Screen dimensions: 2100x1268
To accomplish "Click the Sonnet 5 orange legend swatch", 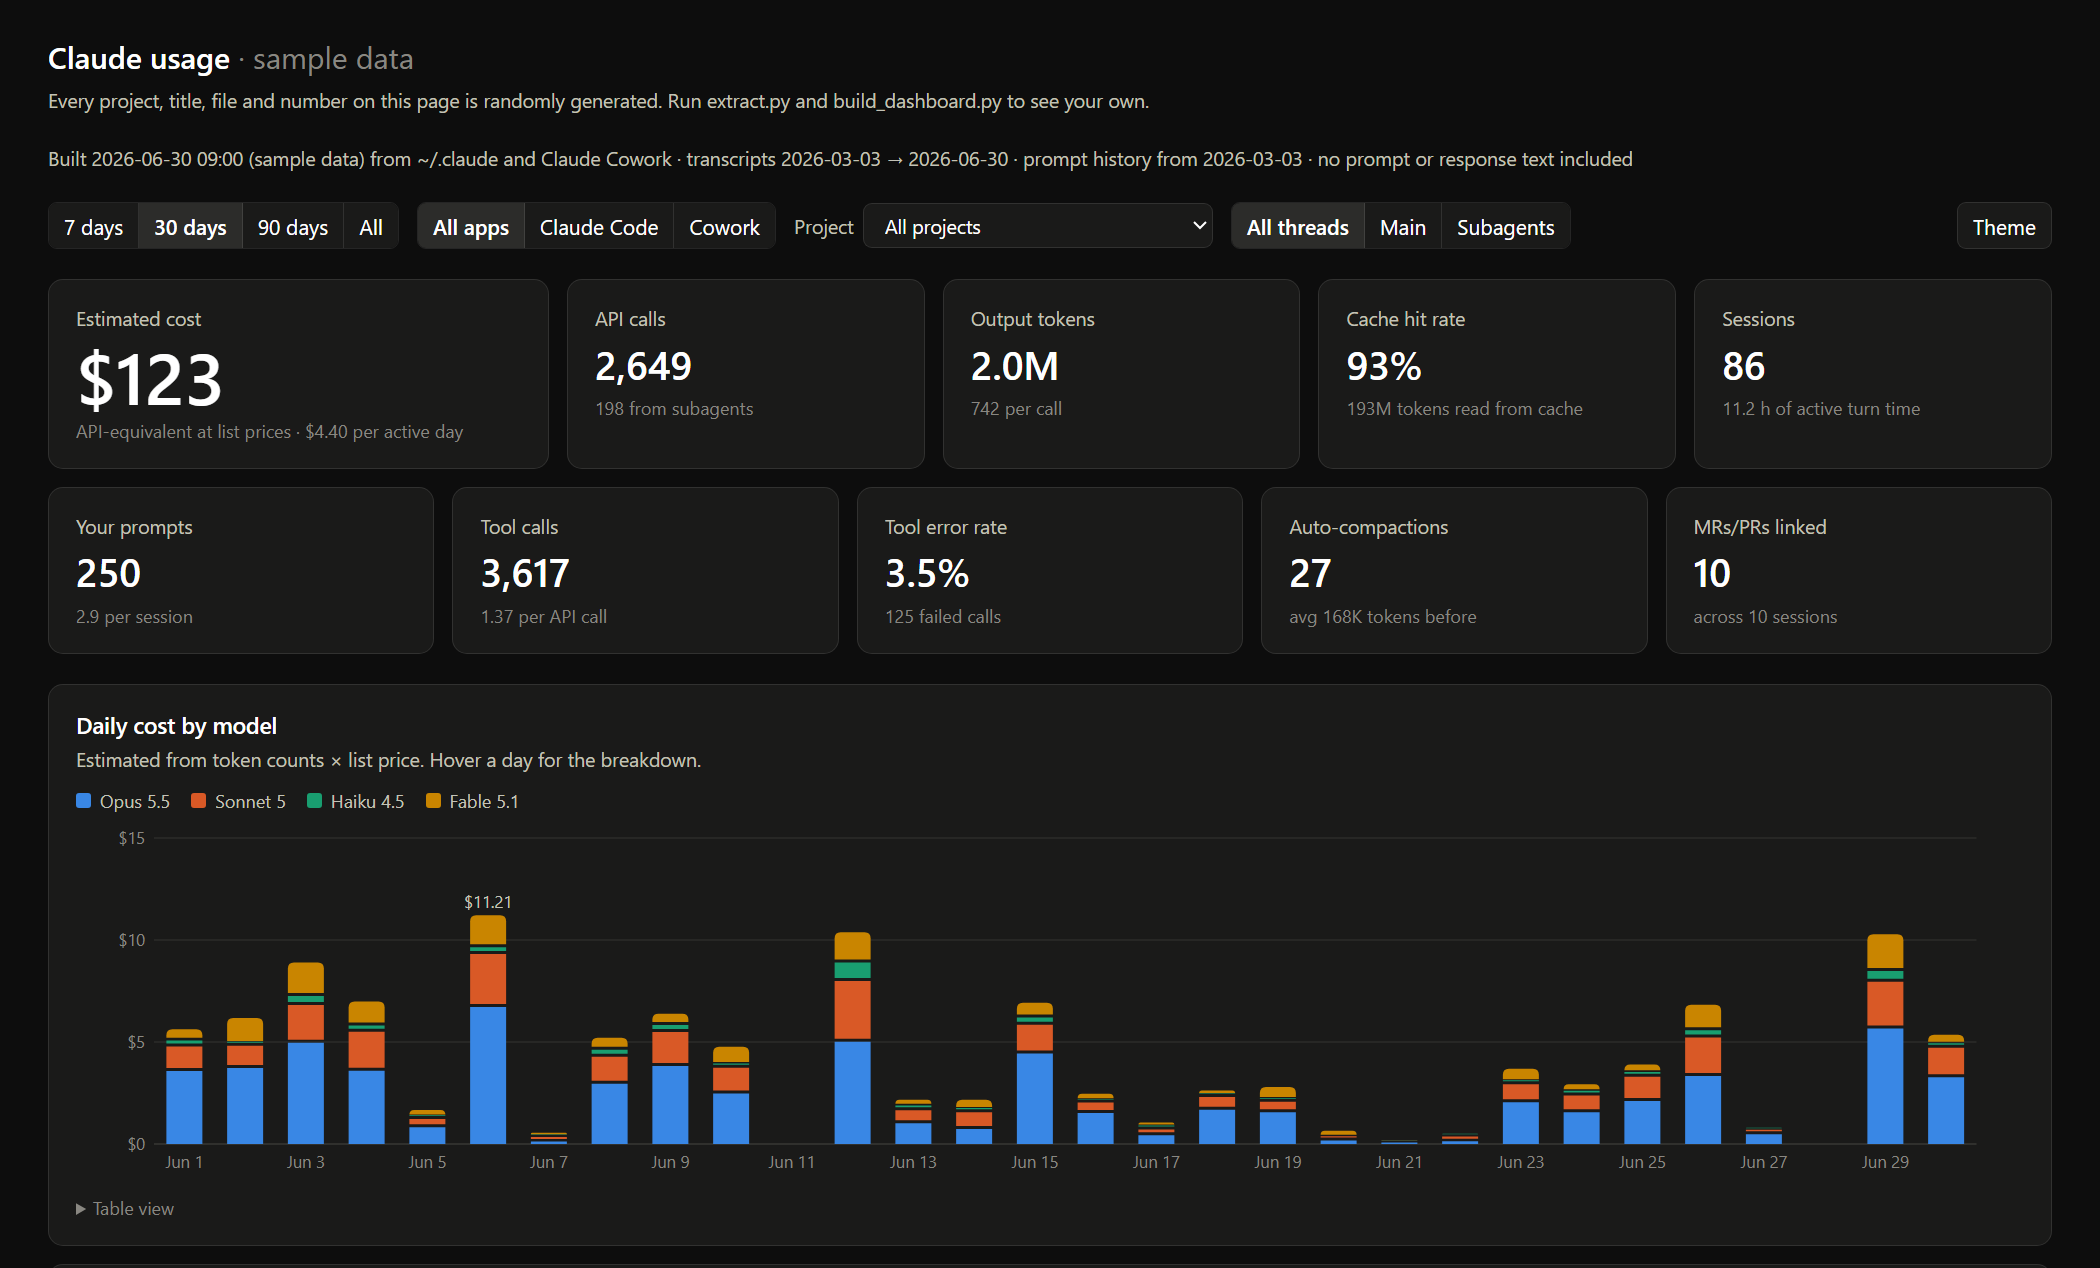I will coord(199,801).
